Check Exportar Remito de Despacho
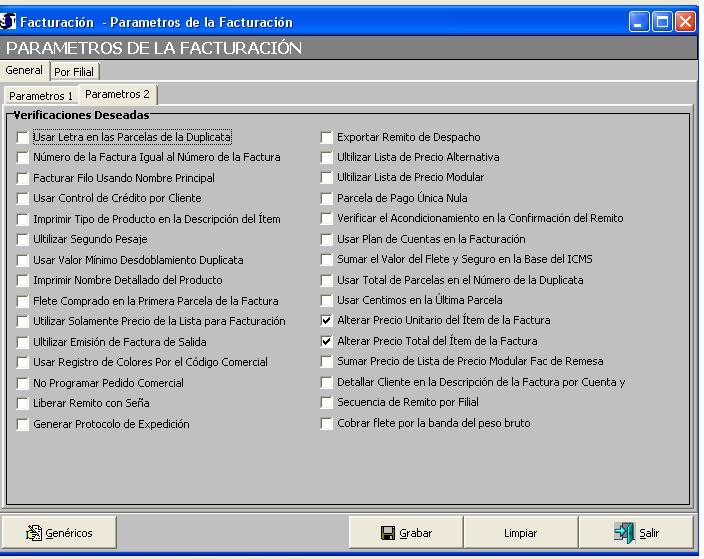704x559 pixels. coord(327,137)
